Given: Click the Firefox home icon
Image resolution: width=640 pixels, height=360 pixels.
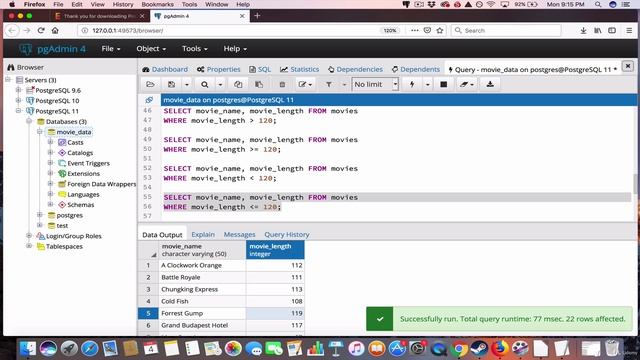Looking at the screenshot, I should (55, 30).
